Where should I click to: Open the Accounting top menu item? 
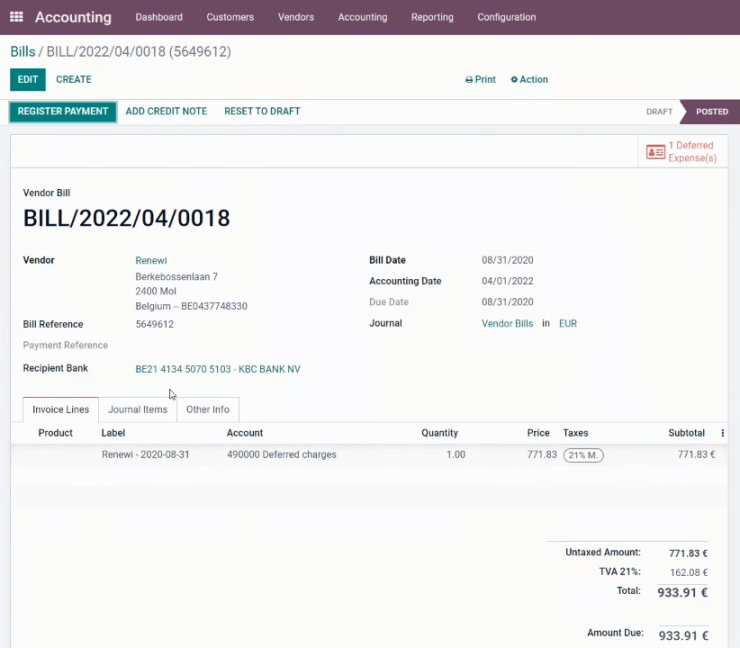click(362, 17)
